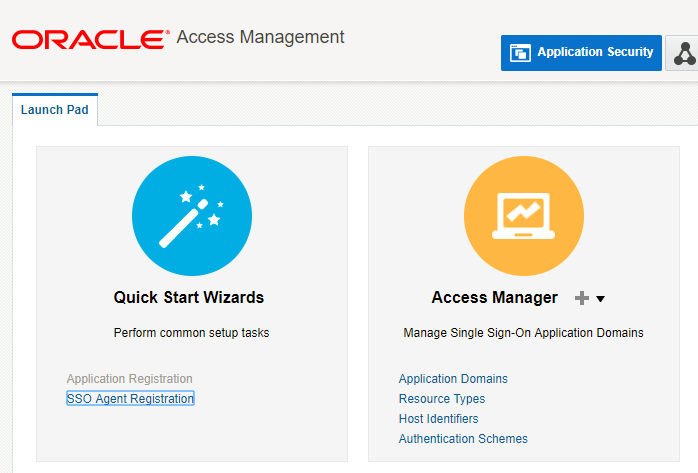The image size is (698, 473).
Task: View Authentication Schemes
Action: click(x=463, y=439)
